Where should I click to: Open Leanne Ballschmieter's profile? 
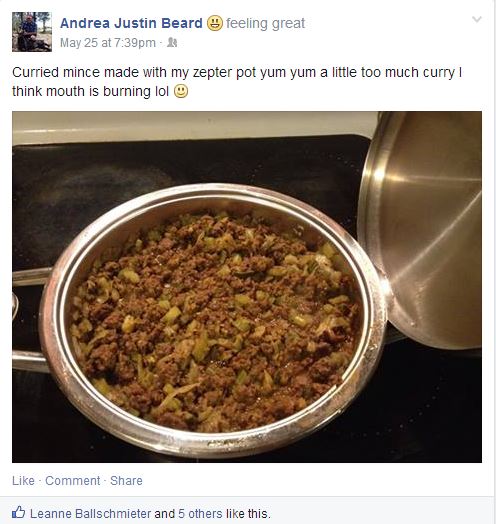click(91, 514)
